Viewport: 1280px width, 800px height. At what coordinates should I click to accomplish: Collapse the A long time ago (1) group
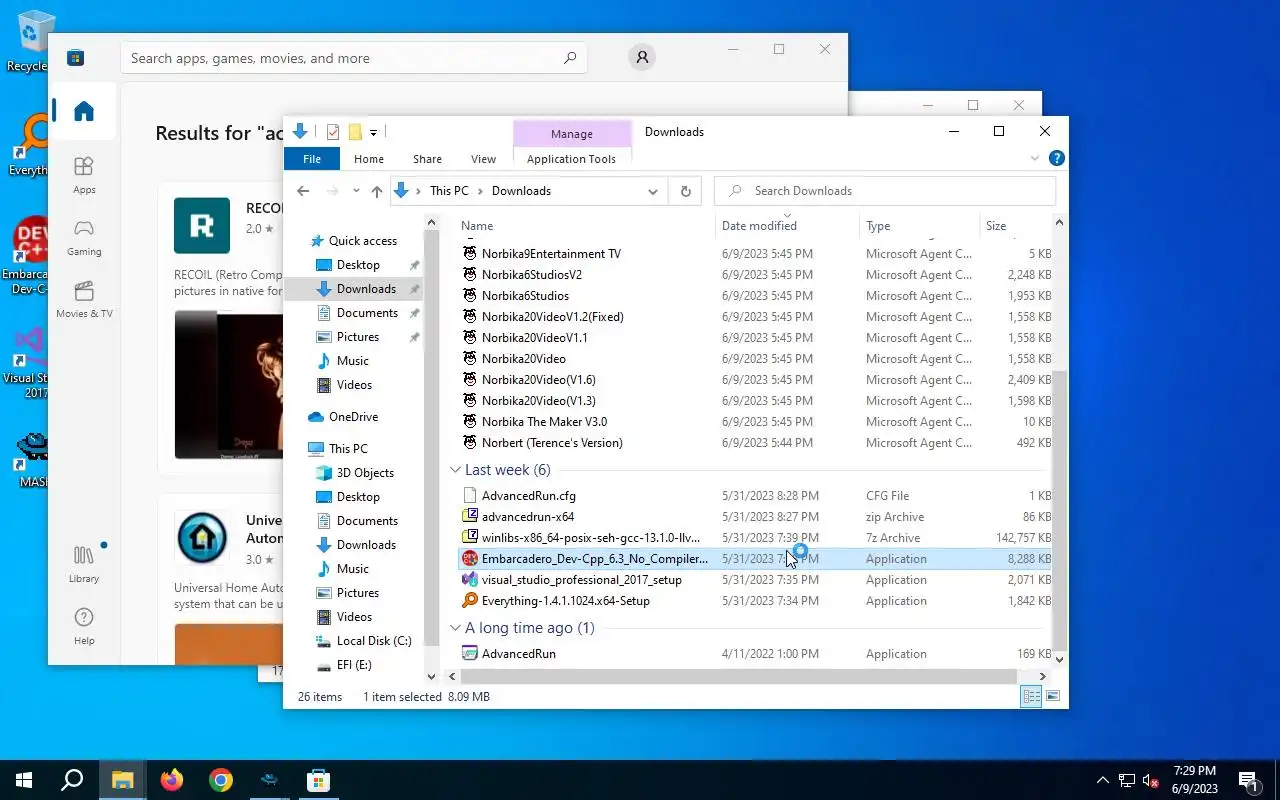pyautogui.click(x=455, y=628)
